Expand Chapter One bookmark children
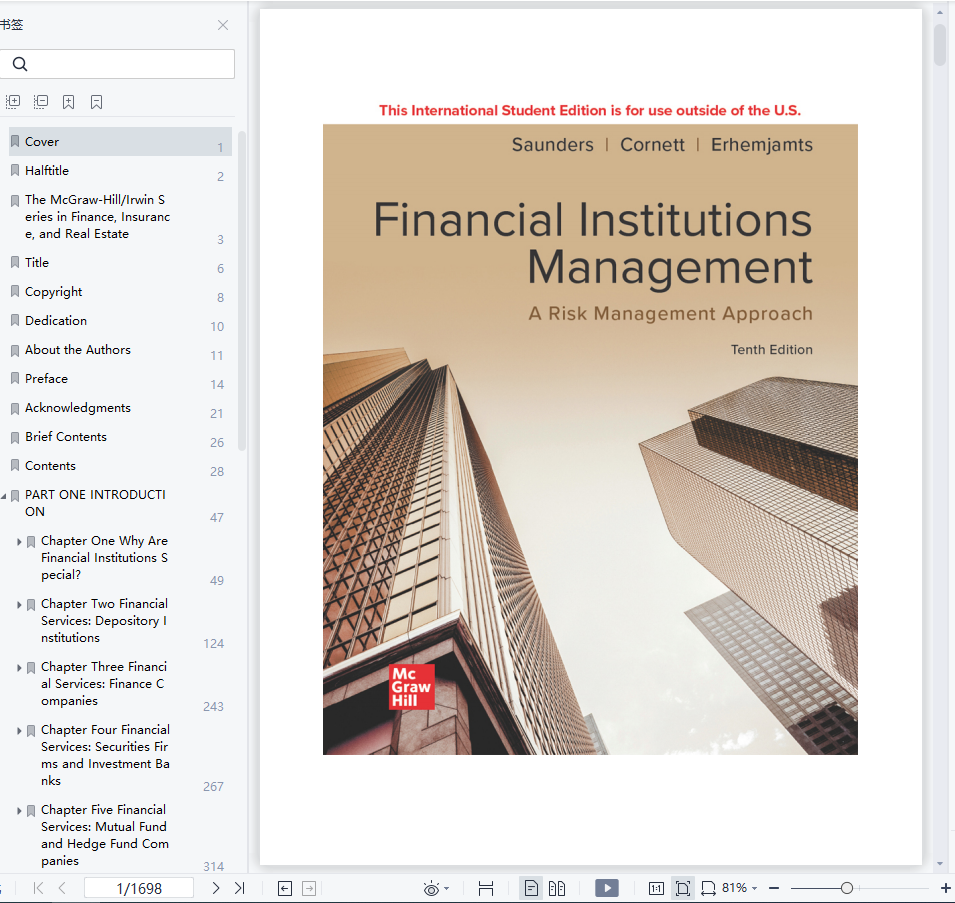955x903 pixels. [x=19, y=541]
